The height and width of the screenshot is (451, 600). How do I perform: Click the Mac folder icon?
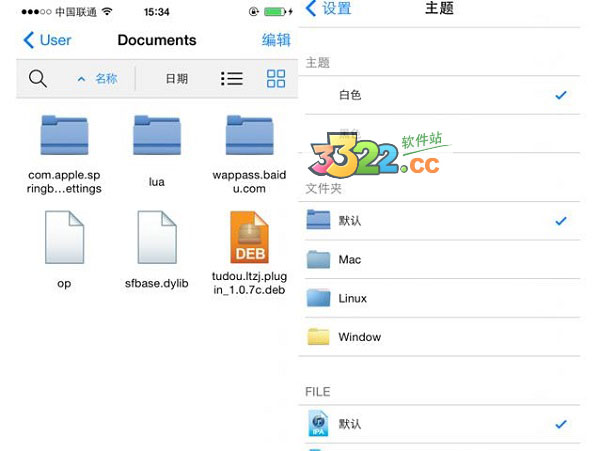(318, 259)
